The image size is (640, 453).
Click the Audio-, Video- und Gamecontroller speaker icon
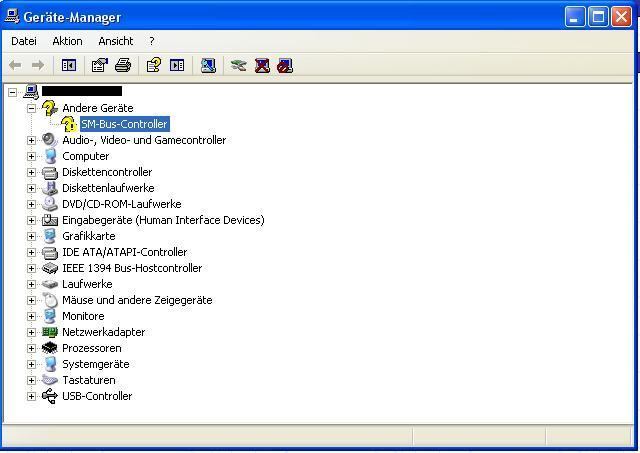50,140
